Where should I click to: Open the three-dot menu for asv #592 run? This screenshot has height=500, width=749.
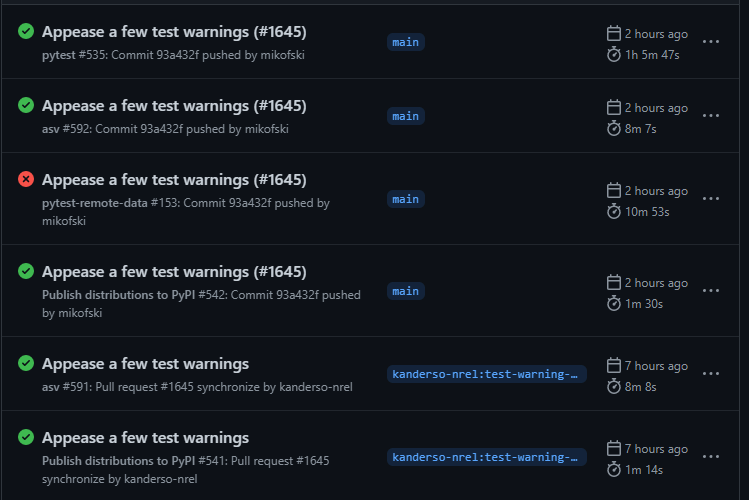[x=711, y=116]
